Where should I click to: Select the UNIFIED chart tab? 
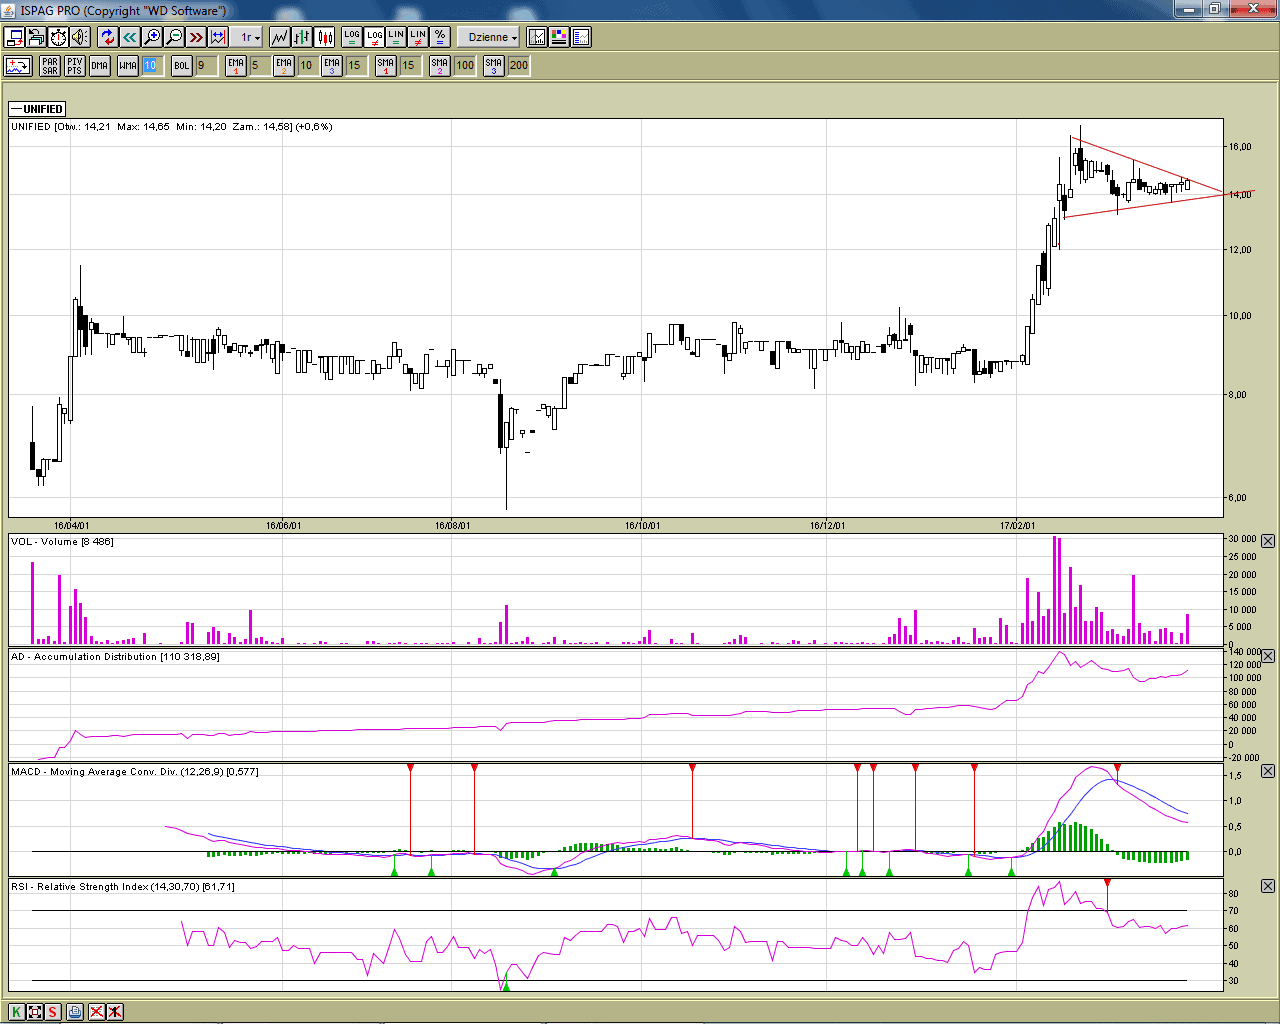38,109
